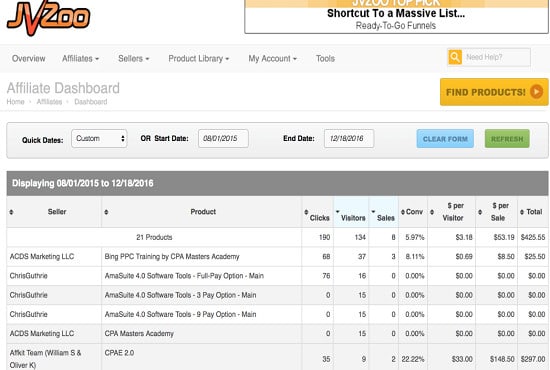Select 'AmaSuite 4.0 Software Tools - 9 Pay Option - Main'
The width and height of the screenshot is (550, 370).
[x=180, y=315]
